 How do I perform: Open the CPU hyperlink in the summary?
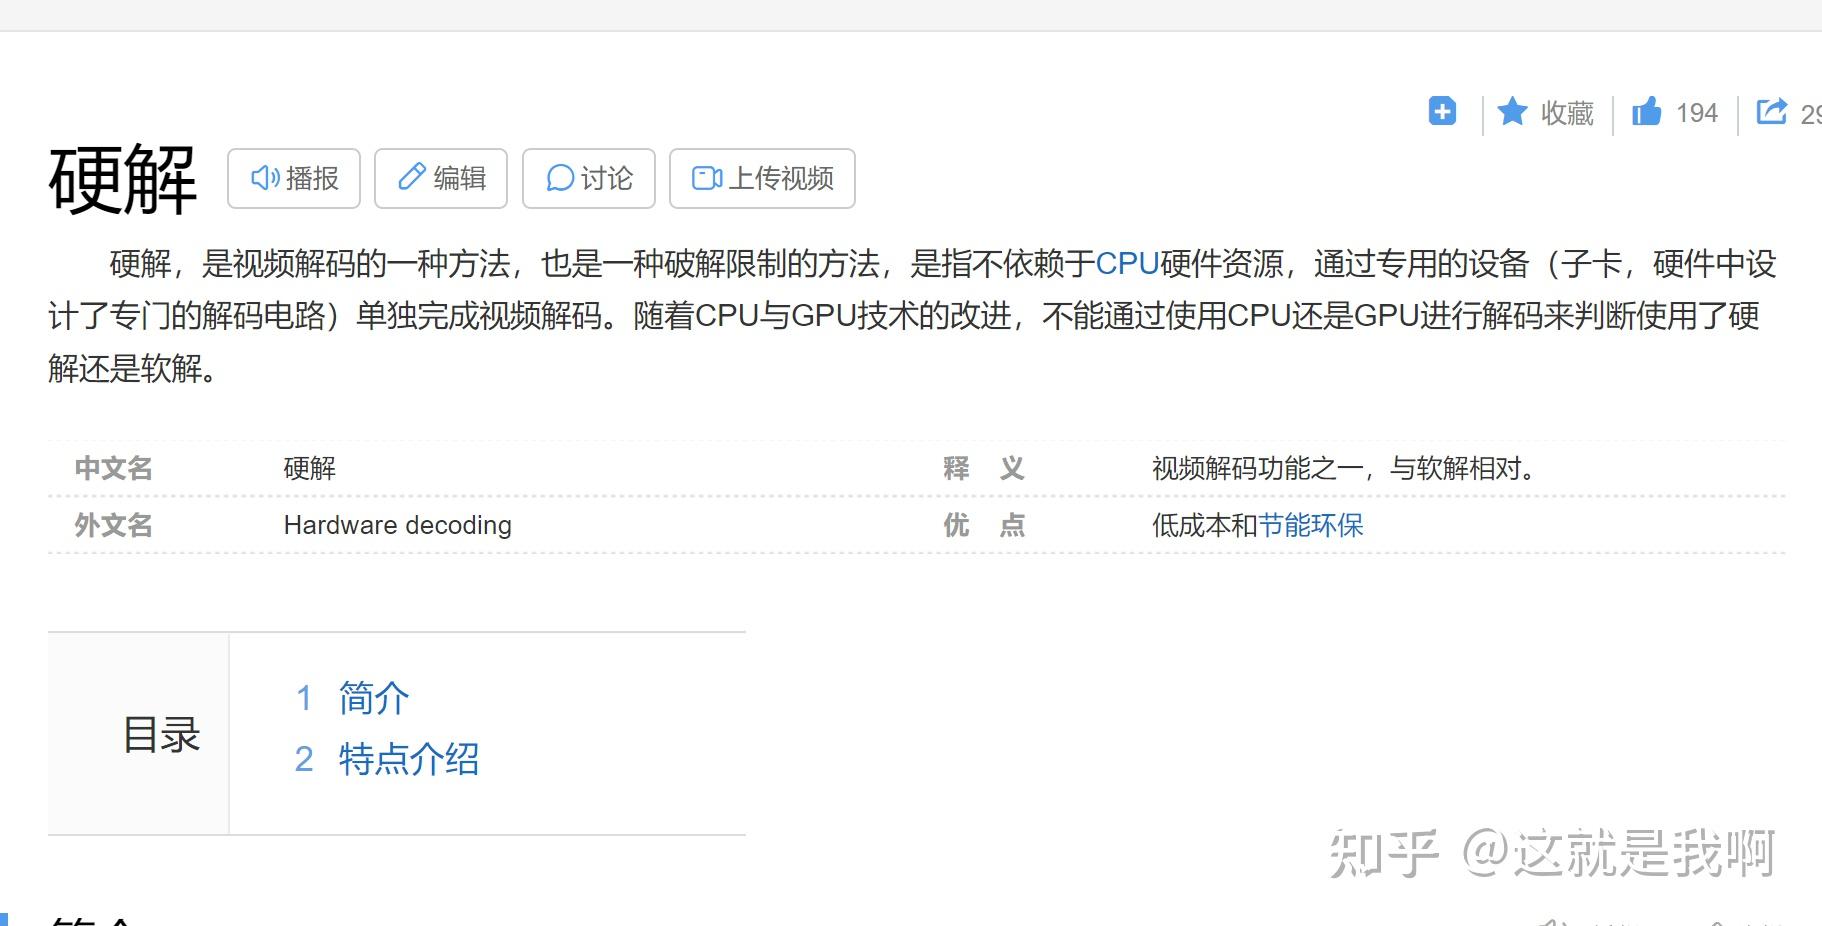point(1128,264)
